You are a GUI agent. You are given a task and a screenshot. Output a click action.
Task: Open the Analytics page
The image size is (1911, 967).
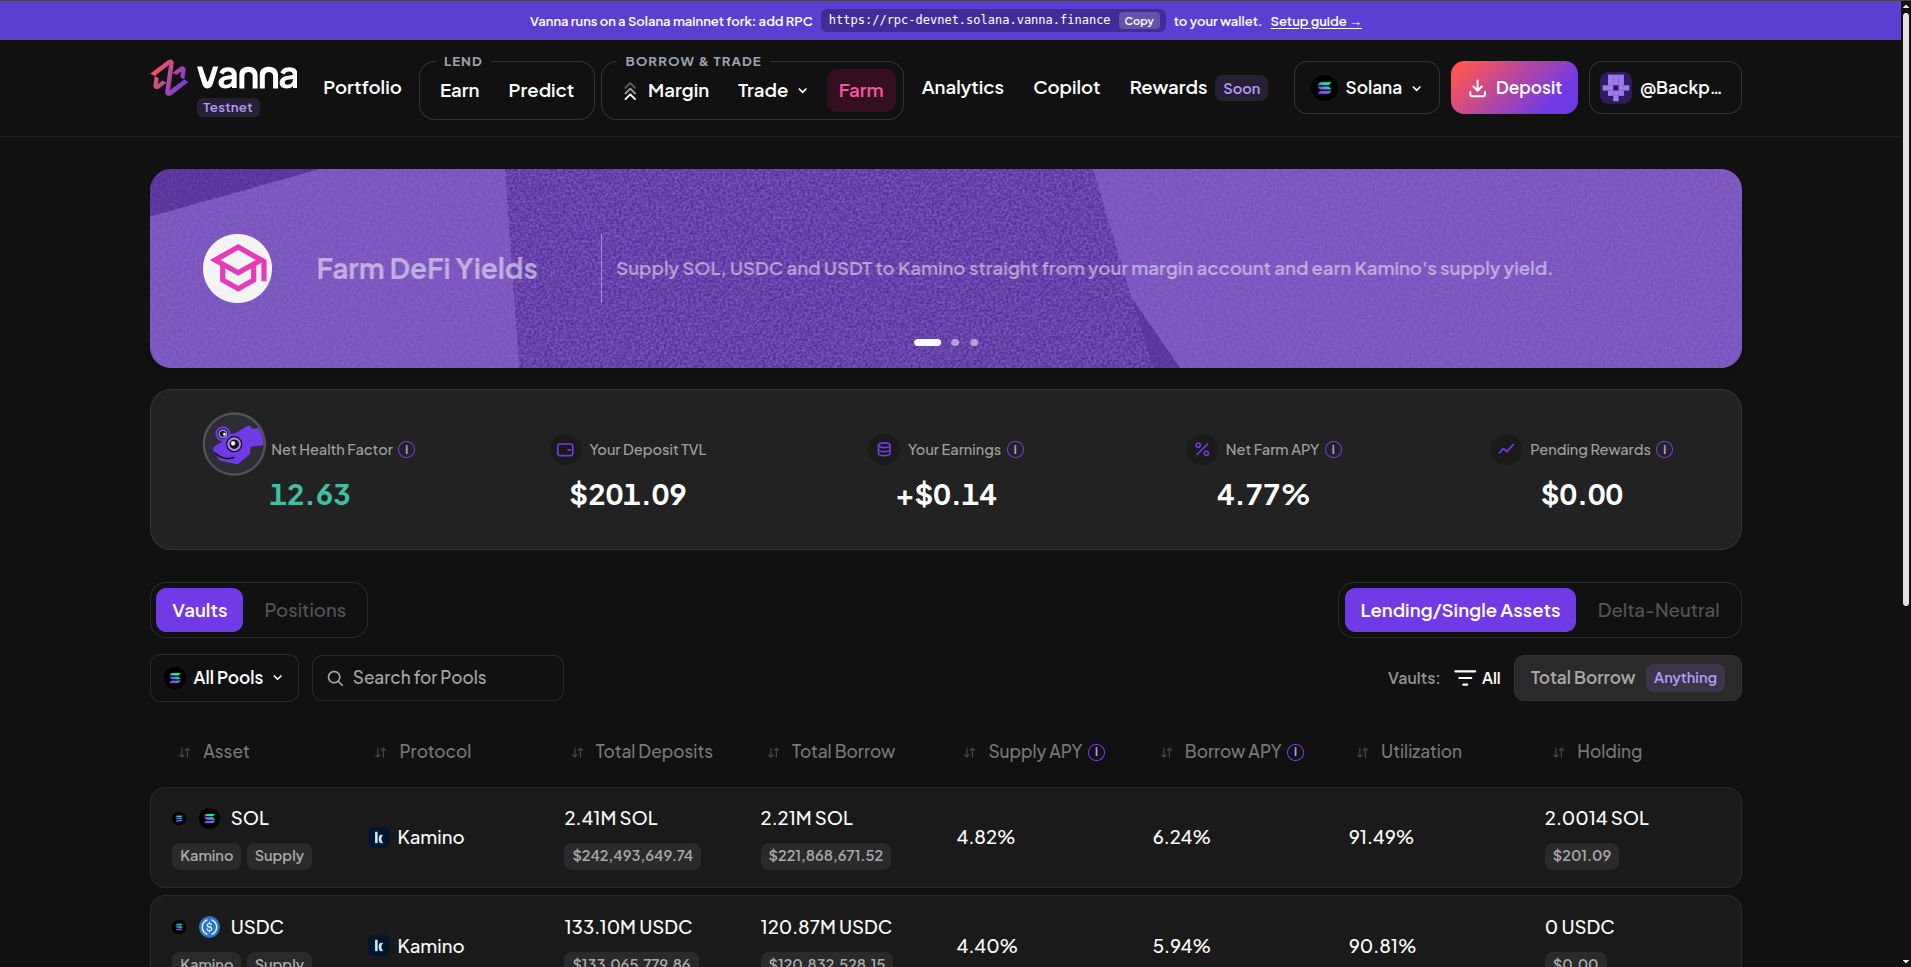(962, 88)
